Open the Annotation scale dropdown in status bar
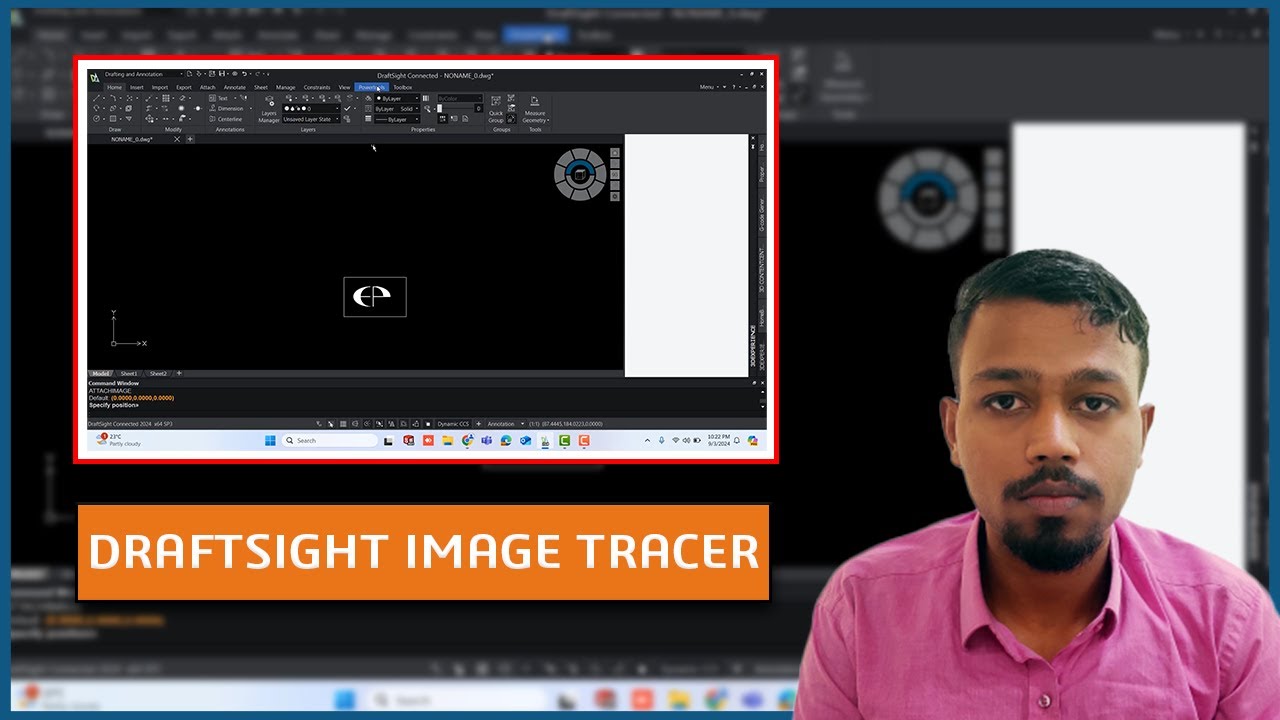The image size is (1280, 720). tap(506, 424)
